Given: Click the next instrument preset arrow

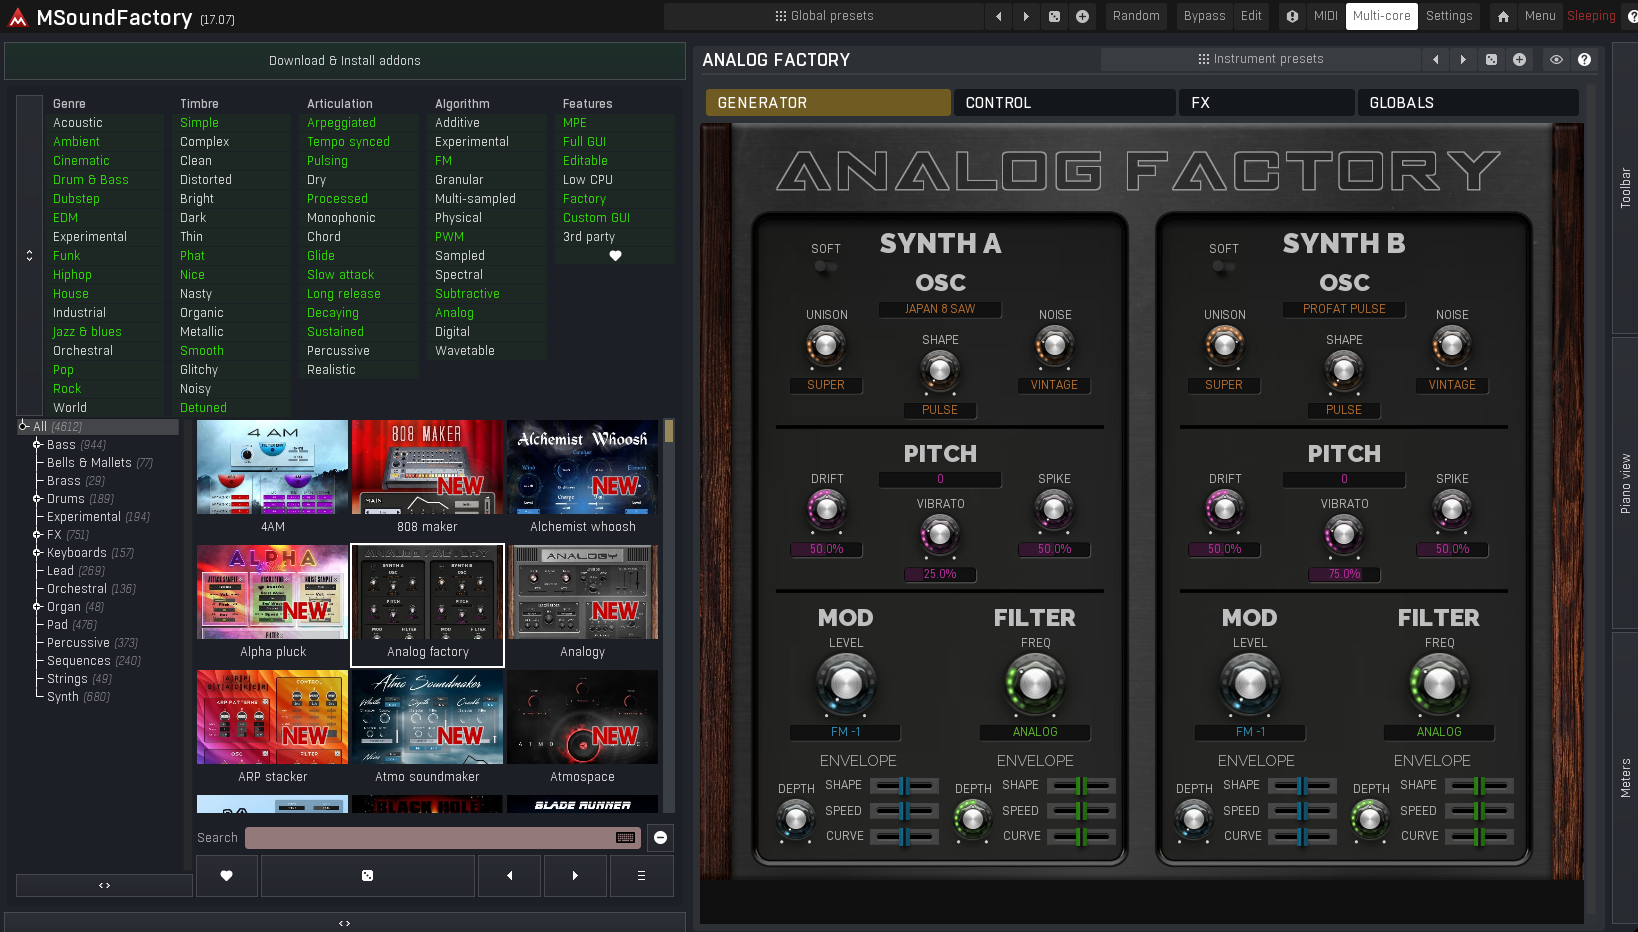Looking at the screenshot, I should click(1463, 60).
